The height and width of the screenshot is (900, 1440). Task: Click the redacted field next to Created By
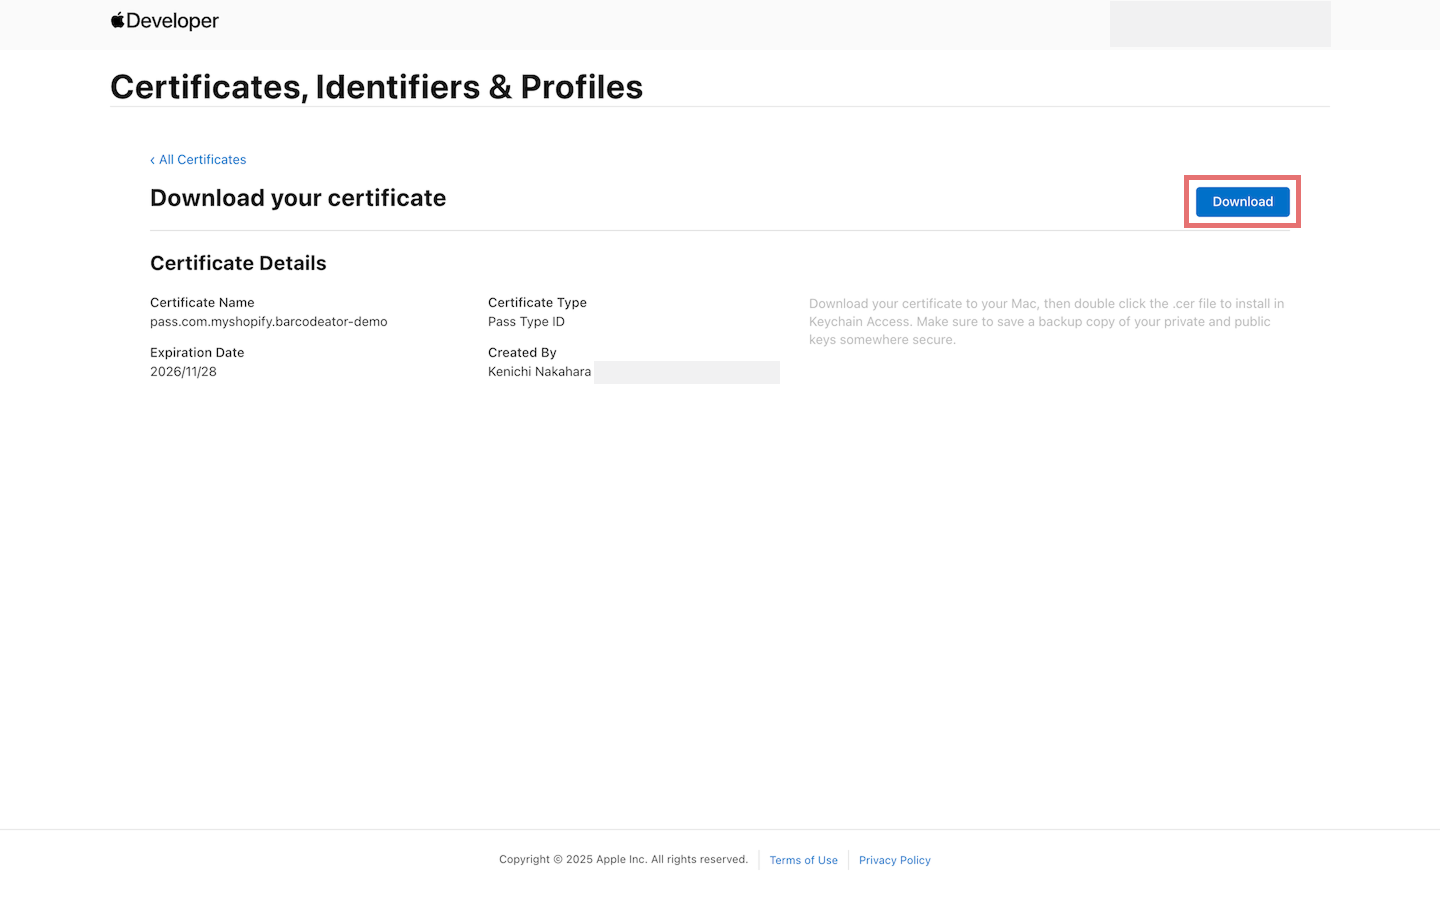[686, 372]
